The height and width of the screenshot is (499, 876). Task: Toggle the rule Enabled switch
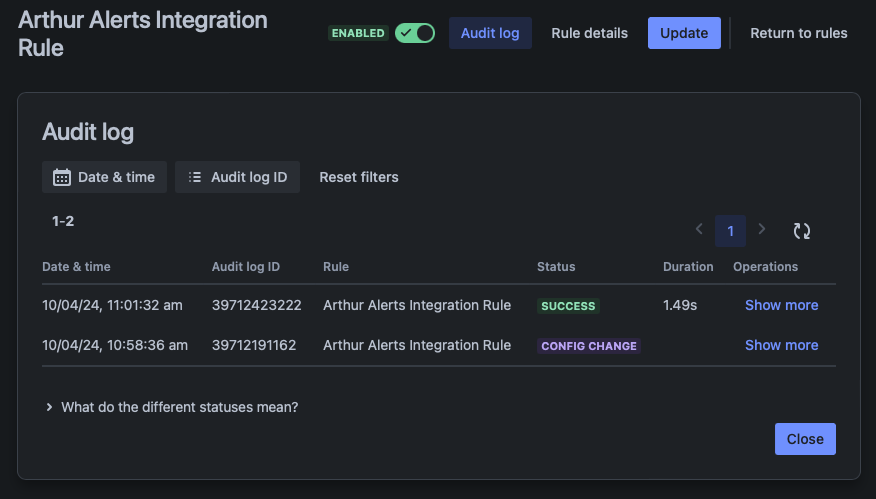tap(415, 33)
